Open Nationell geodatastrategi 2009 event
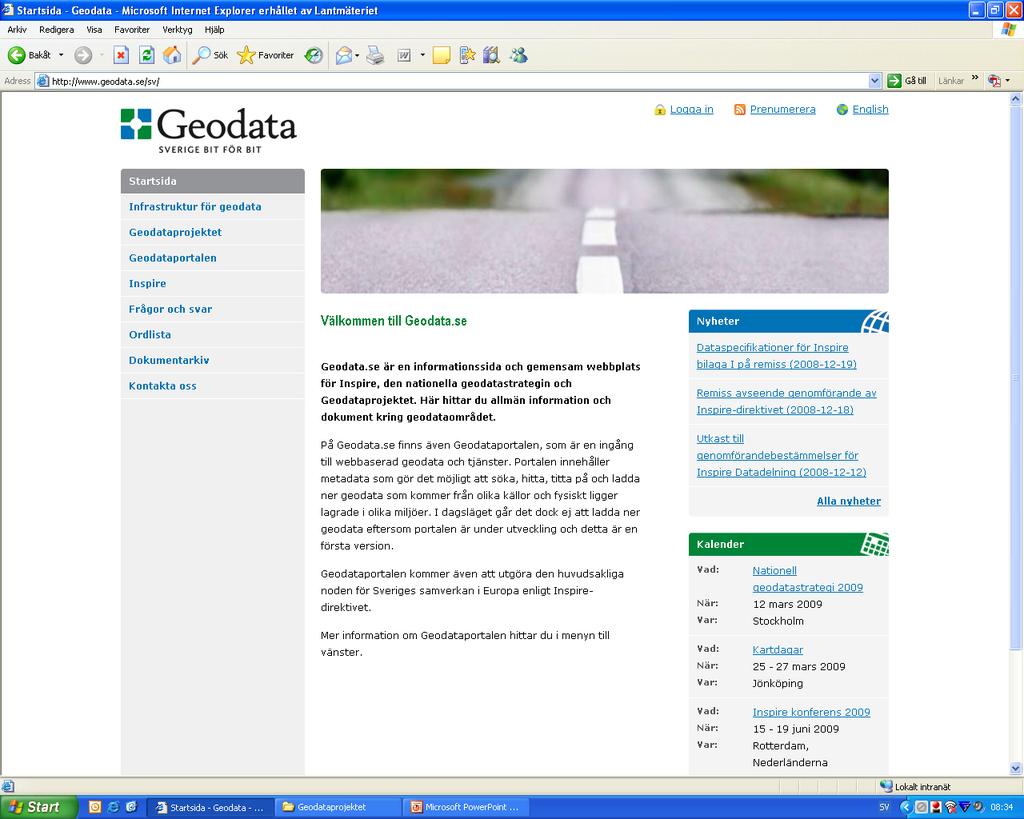The height and width of the screenshot is (819, 1024). pyautogui.click(x=807, y=579)
